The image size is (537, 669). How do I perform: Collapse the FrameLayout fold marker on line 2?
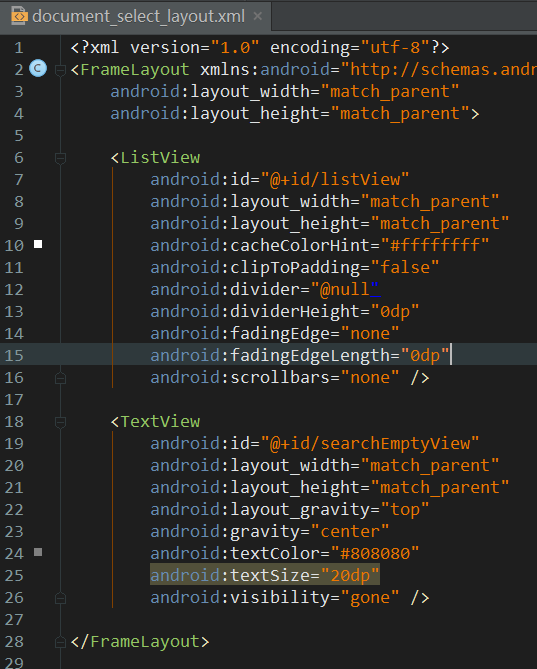pyautogui.click(x=61, y=70)
